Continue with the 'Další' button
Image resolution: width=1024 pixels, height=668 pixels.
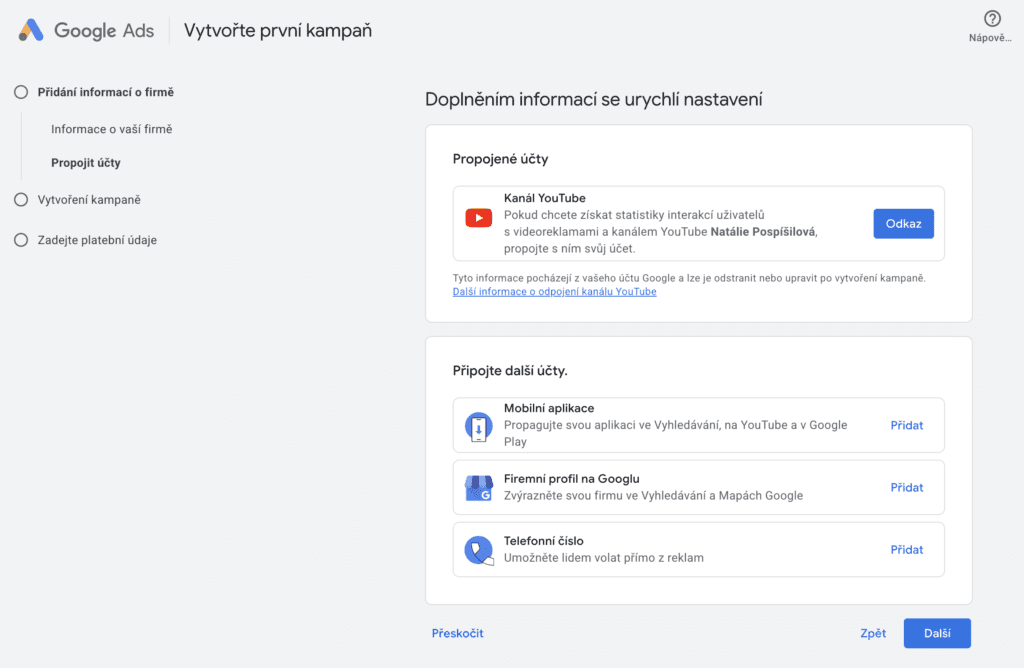click(x=936, y=634)
